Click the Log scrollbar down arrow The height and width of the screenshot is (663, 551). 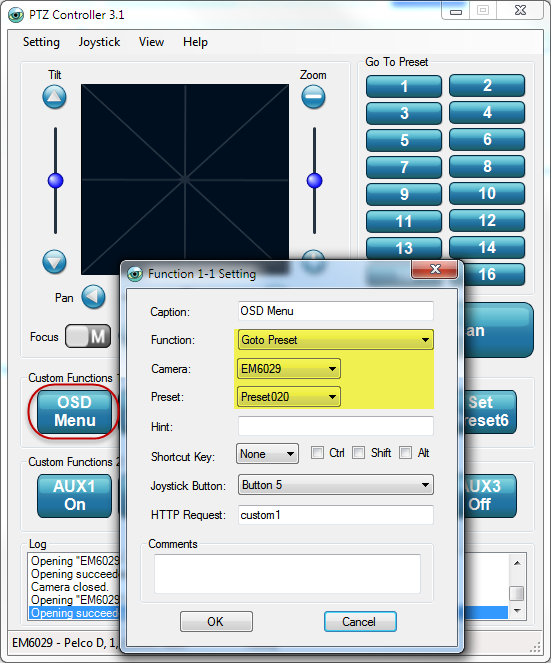click(x=517, y=611)
